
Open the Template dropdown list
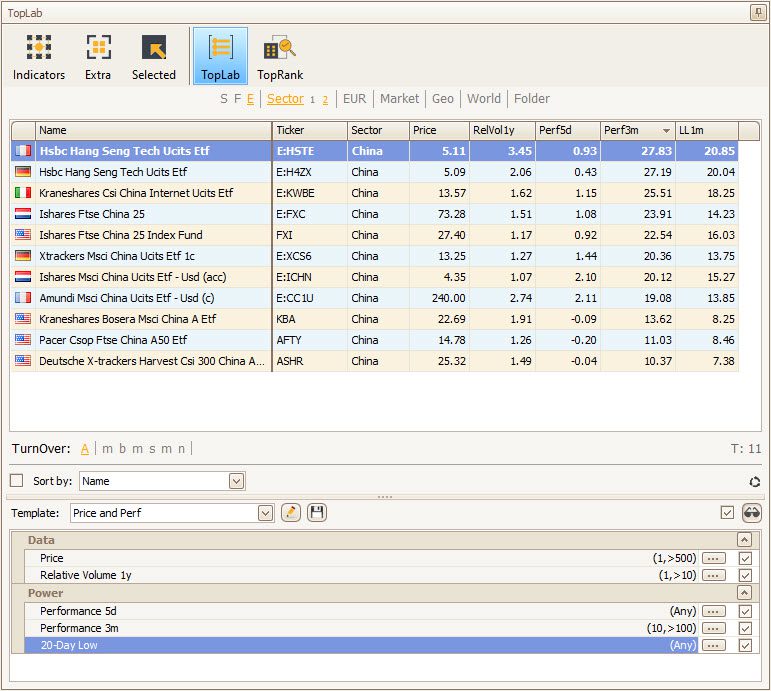click(265, 513)
